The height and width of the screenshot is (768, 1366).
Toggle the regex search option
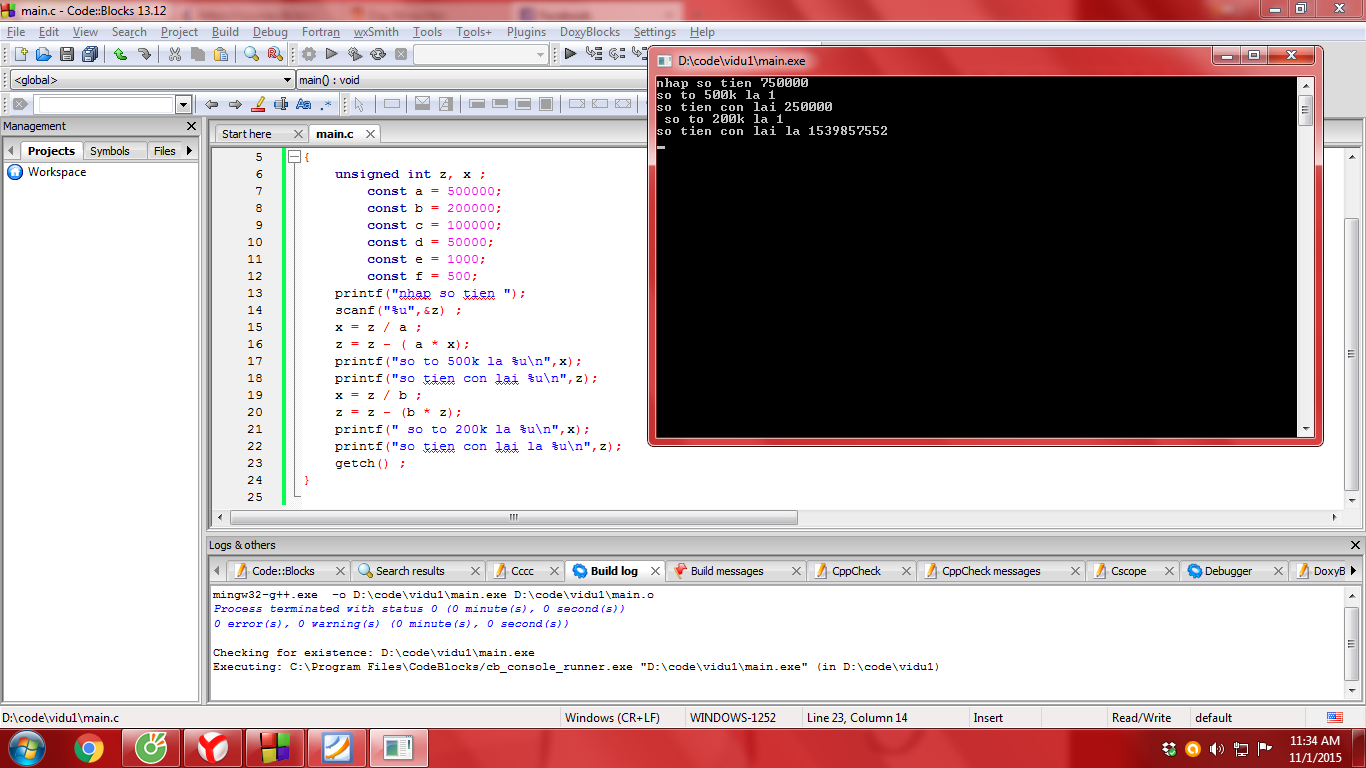326,104
